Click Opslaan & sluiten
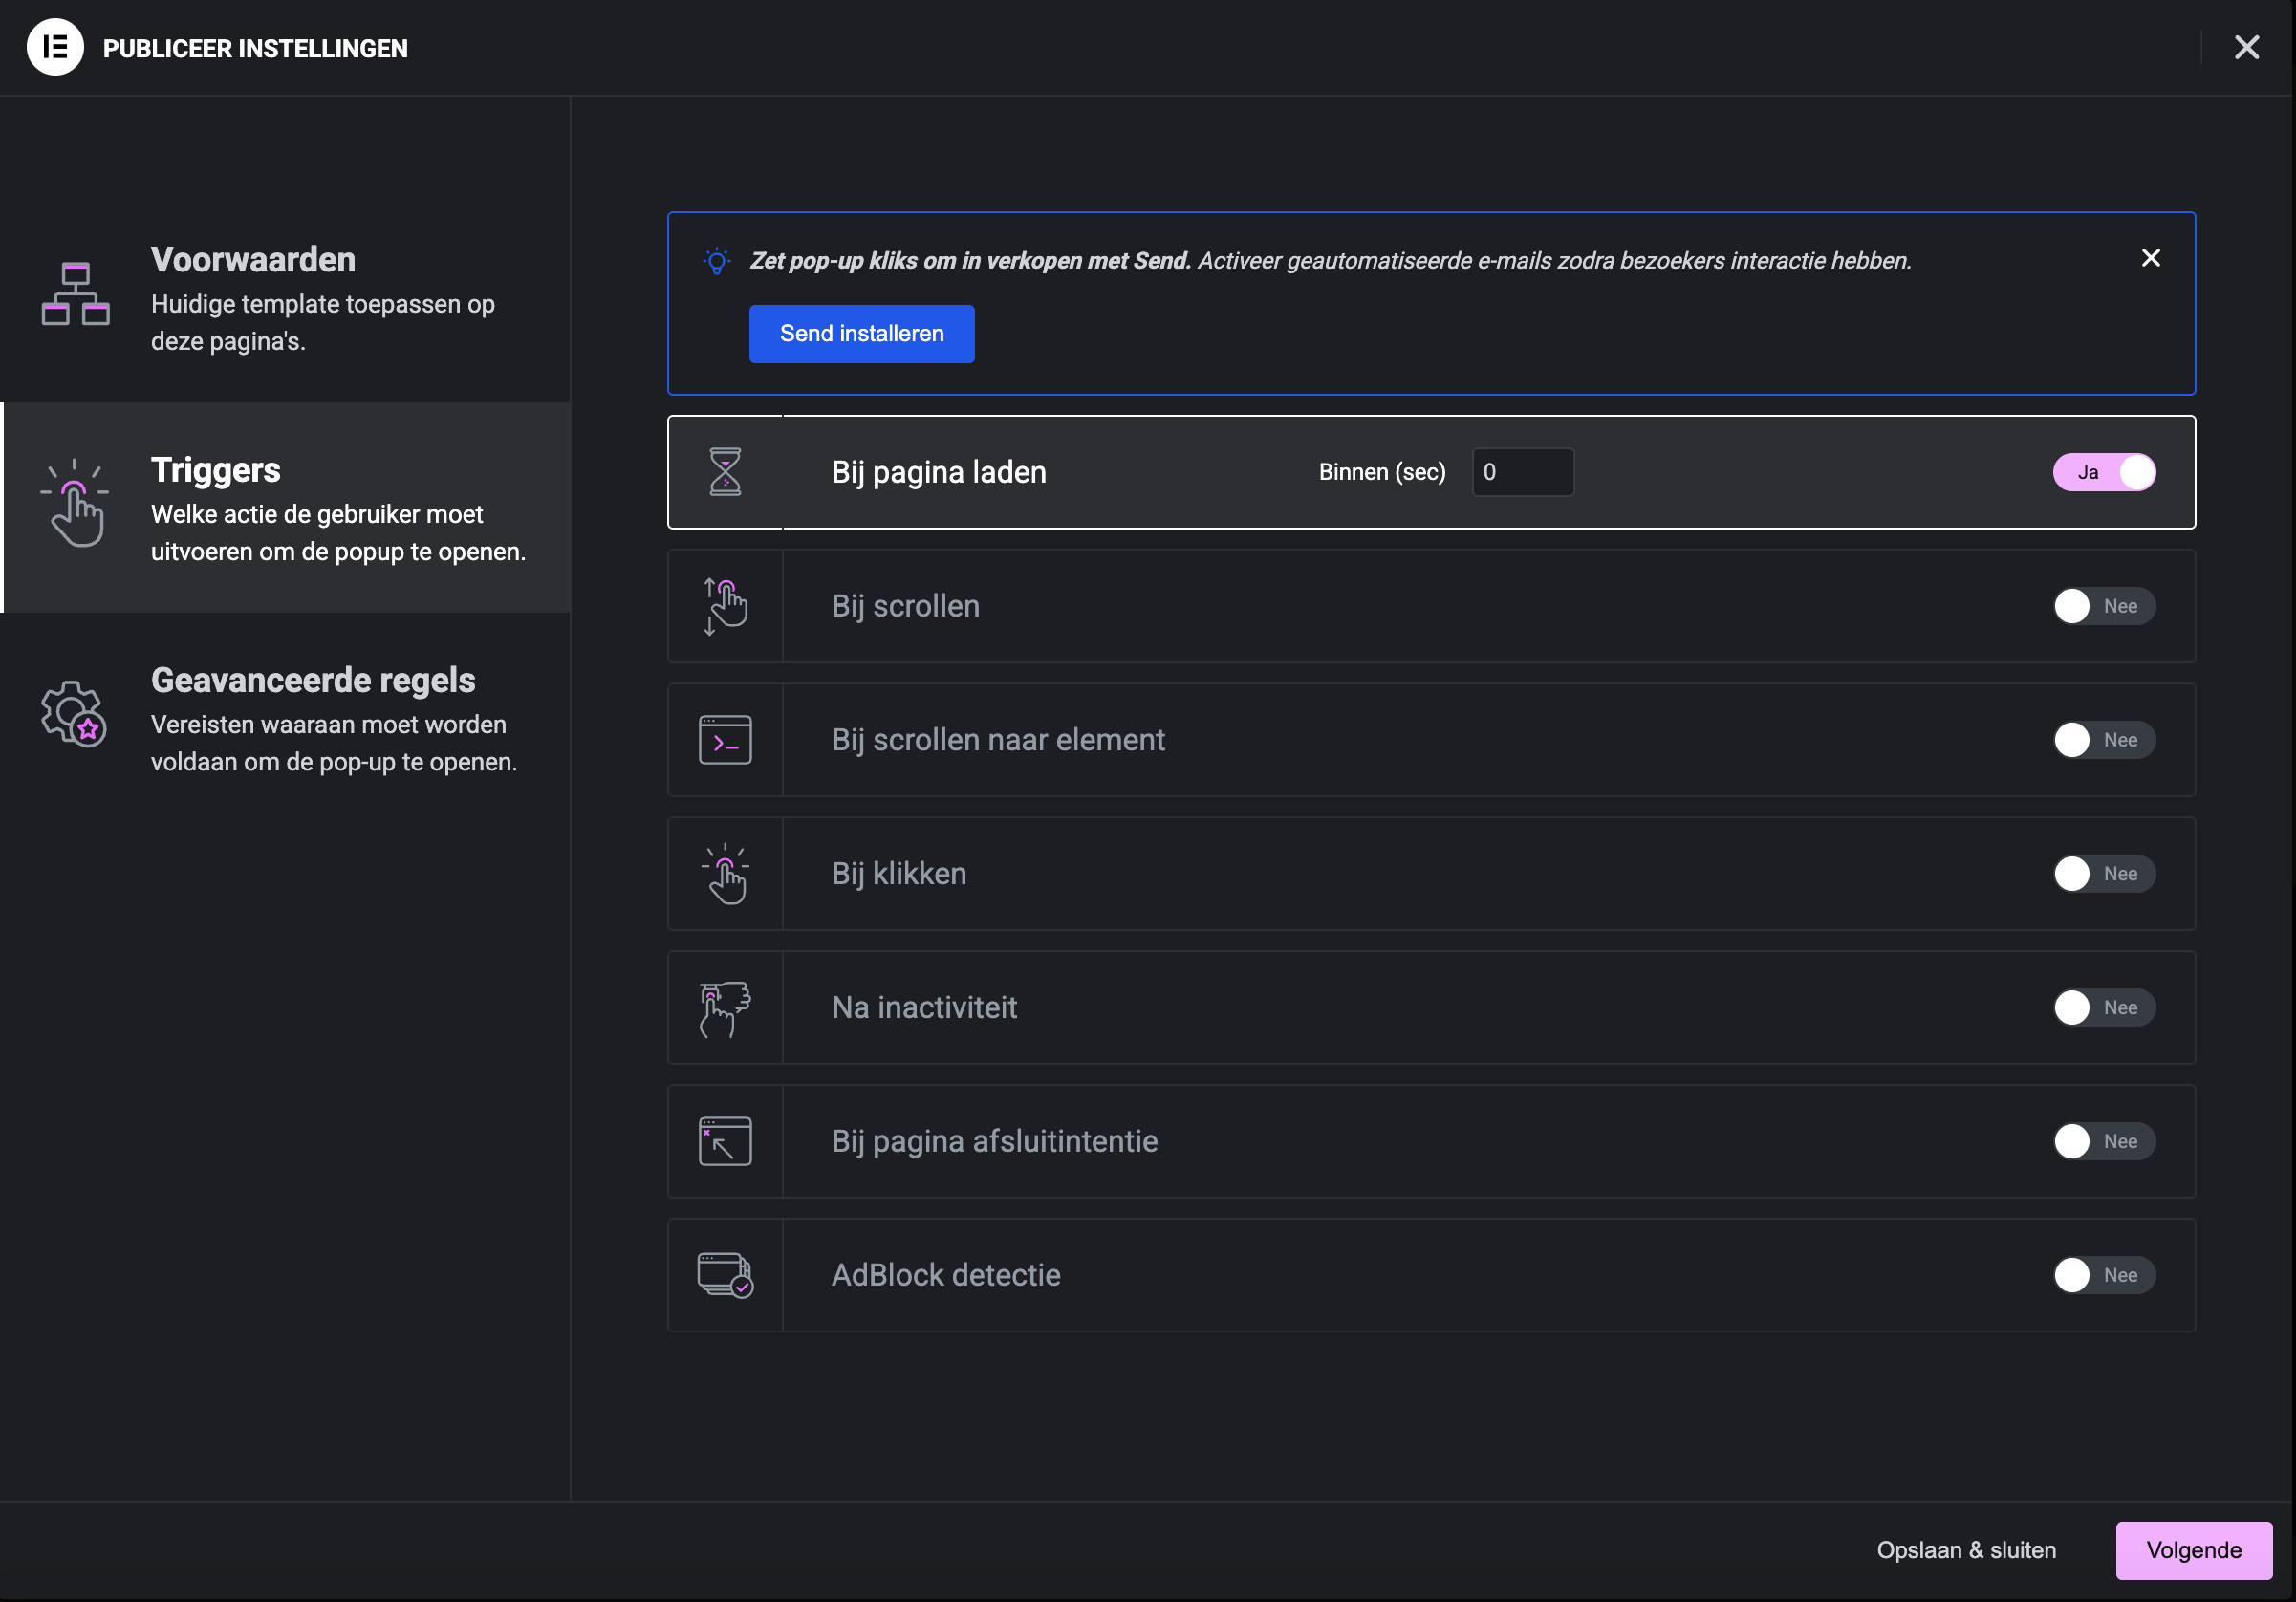 click(x=1965, y=1550)
